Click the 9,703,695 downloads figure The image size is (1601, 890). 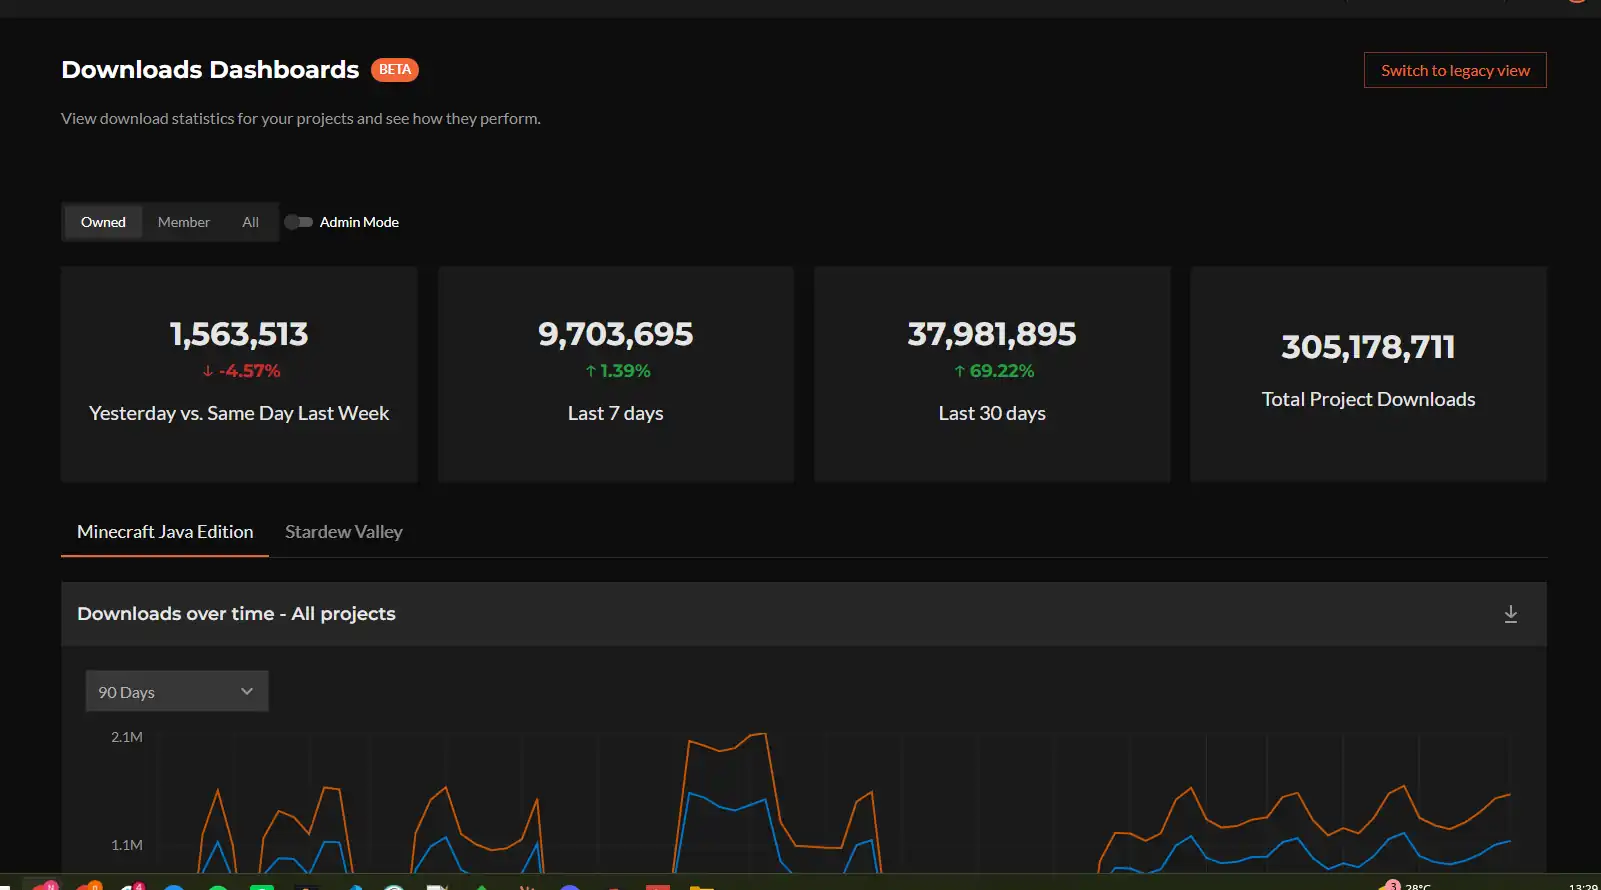[616, 334]
